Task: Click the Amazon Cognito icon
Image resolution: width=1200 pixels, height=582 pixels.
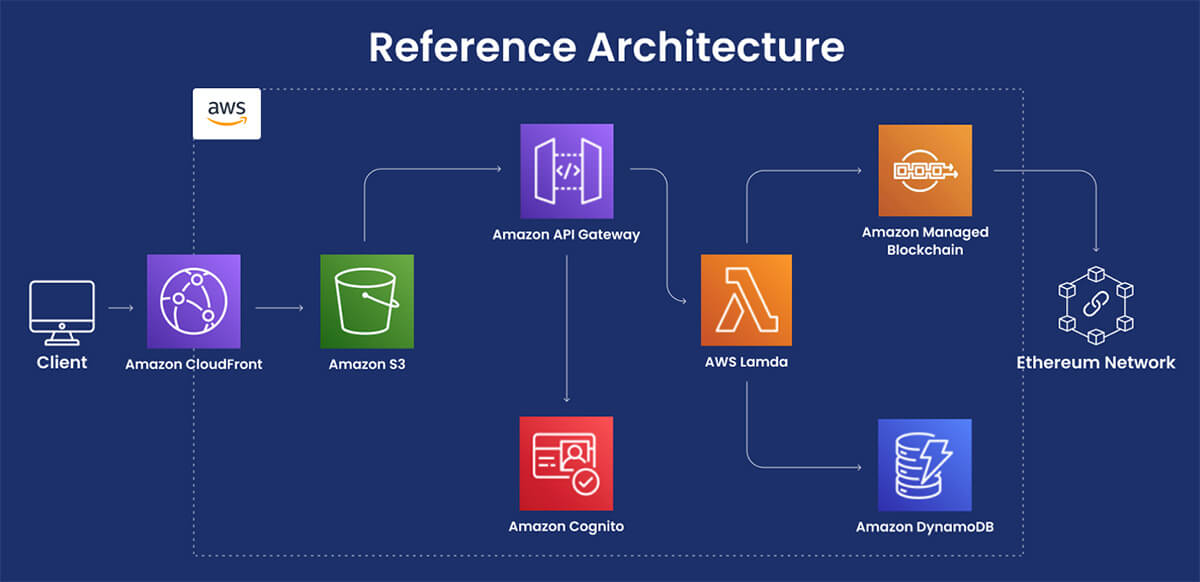Action: (x=566, y=463)
